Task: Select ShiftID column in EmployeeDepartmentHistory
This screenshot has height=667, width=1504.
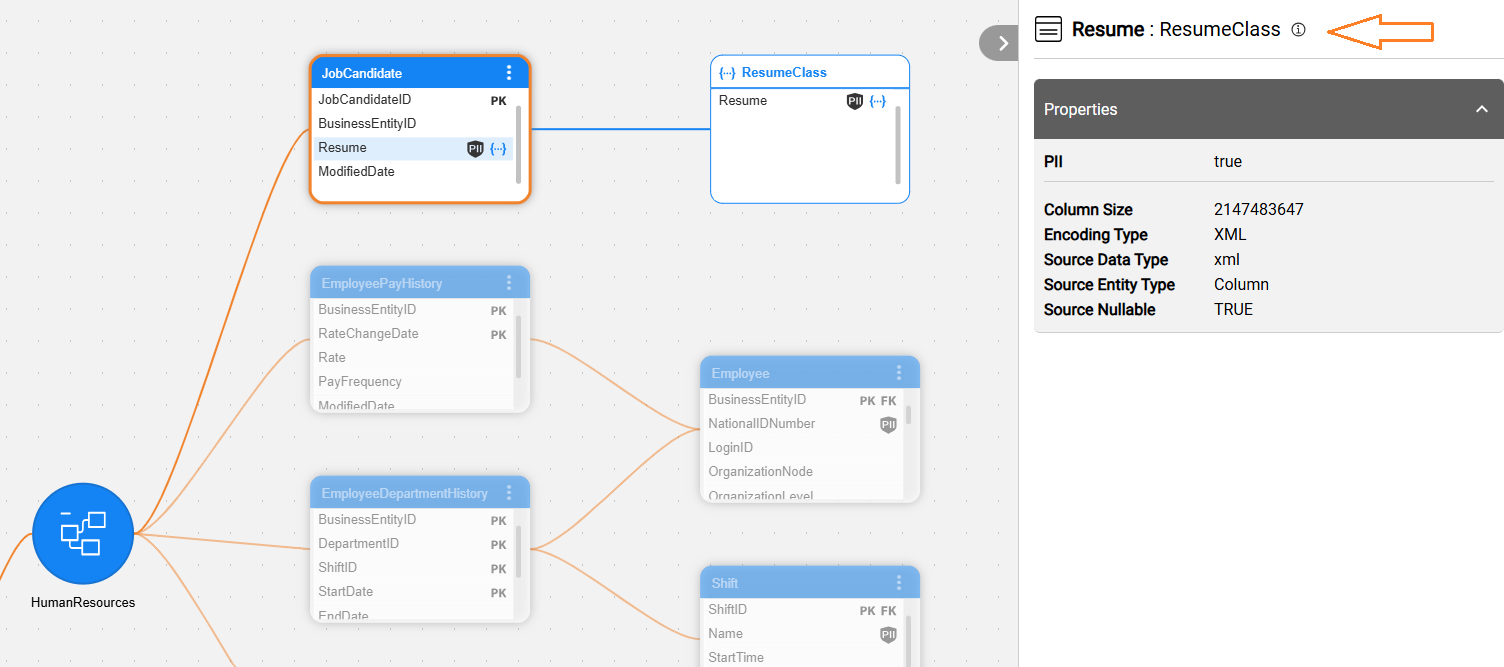Action: (413, 568)
